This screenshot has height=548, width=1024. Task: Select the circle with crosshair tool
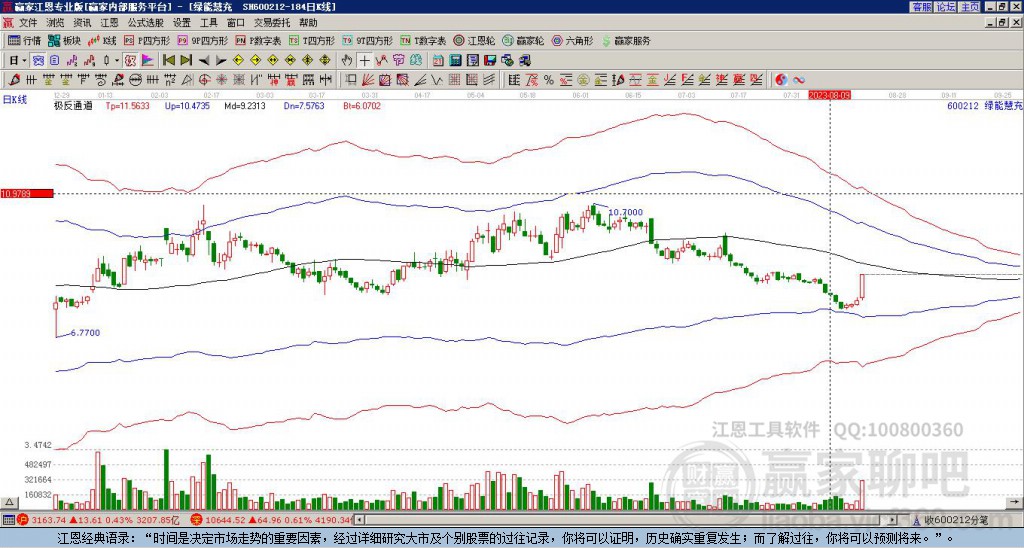[204, 80]
